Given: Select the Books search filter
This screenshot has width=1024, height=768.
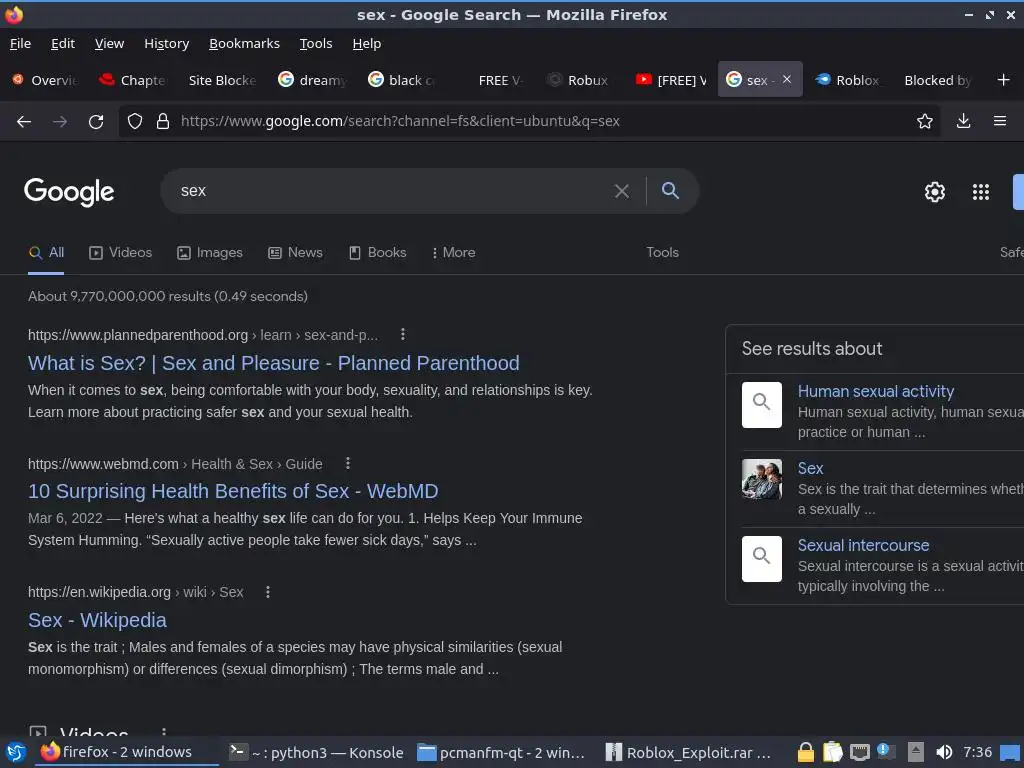Looking at the screenshot, I should (x=377, y=253).
